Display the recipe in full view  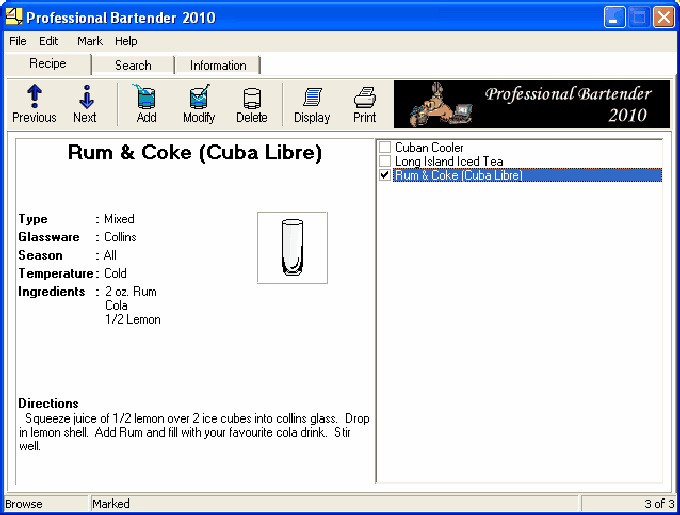312,104
